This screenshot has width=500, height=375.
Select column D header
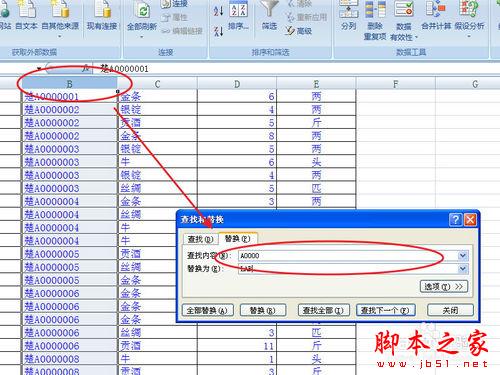[x=237, y=84]
